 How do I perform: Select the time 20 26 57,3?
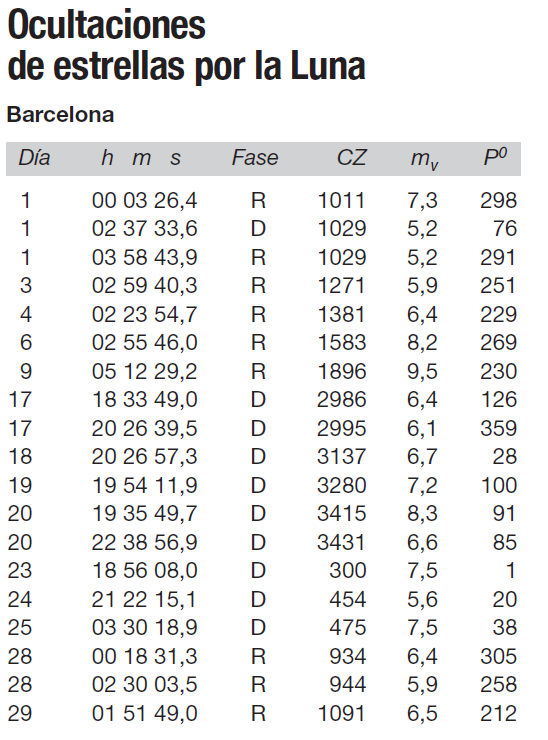tap(144, 457)
